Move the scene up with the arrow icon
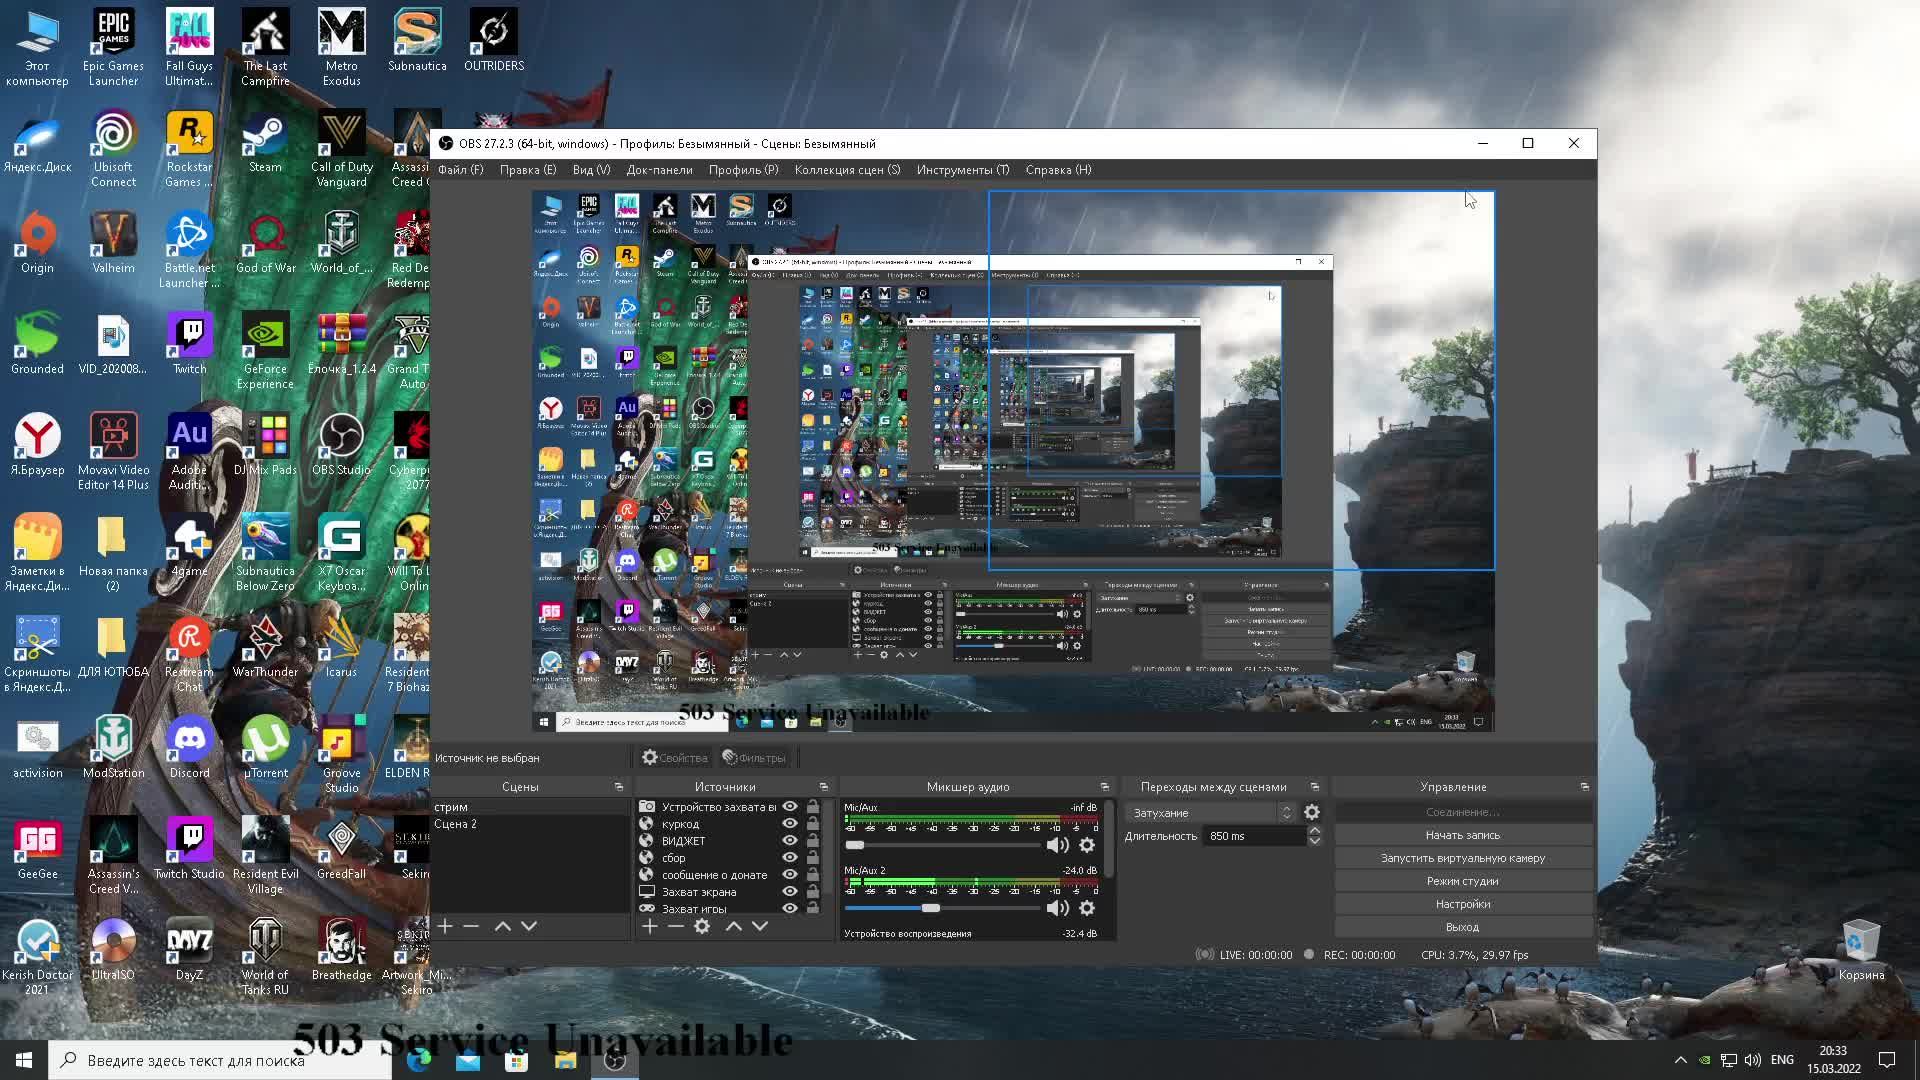 (x=502, y=927)
